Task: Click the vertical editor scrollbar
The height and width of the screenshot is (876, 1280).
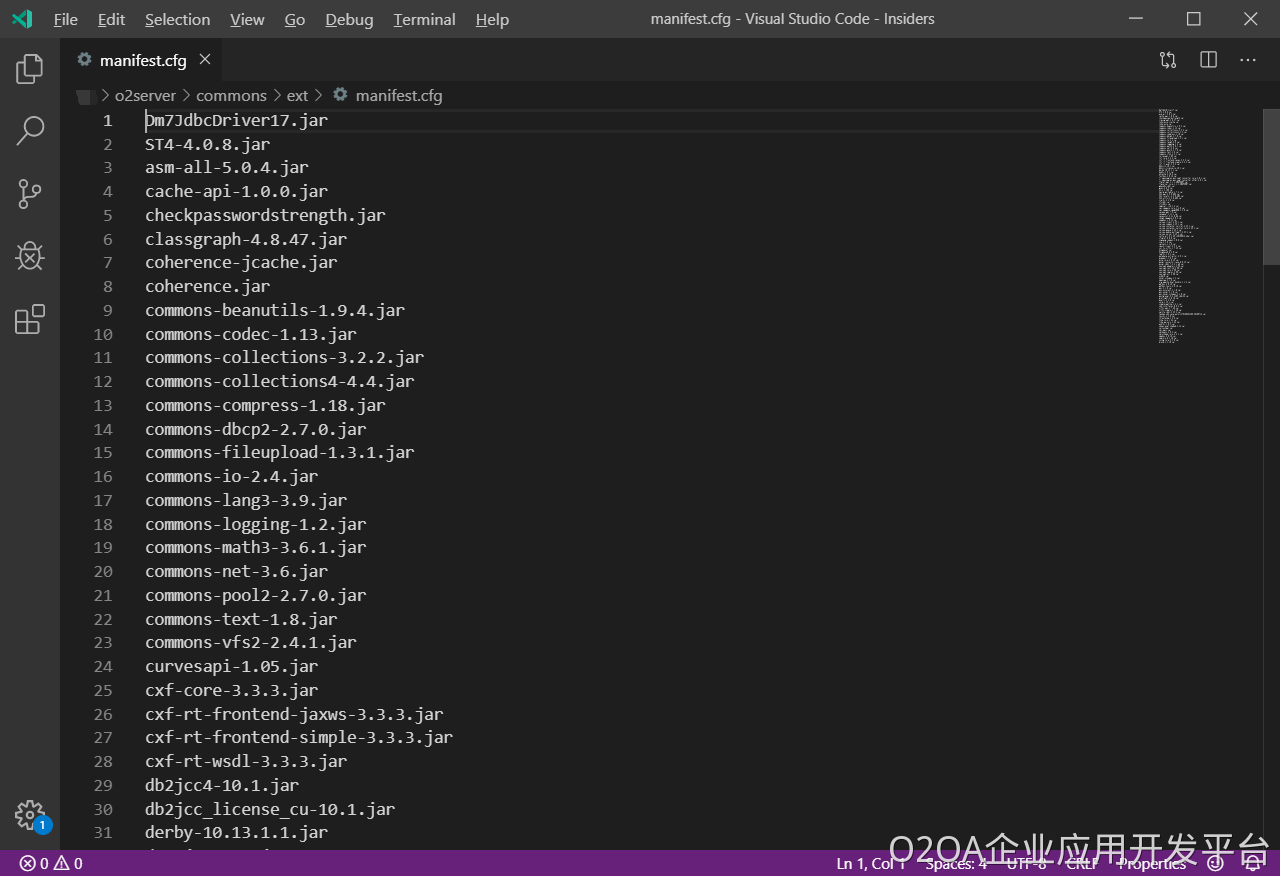Action: (x=1272, y=478)
